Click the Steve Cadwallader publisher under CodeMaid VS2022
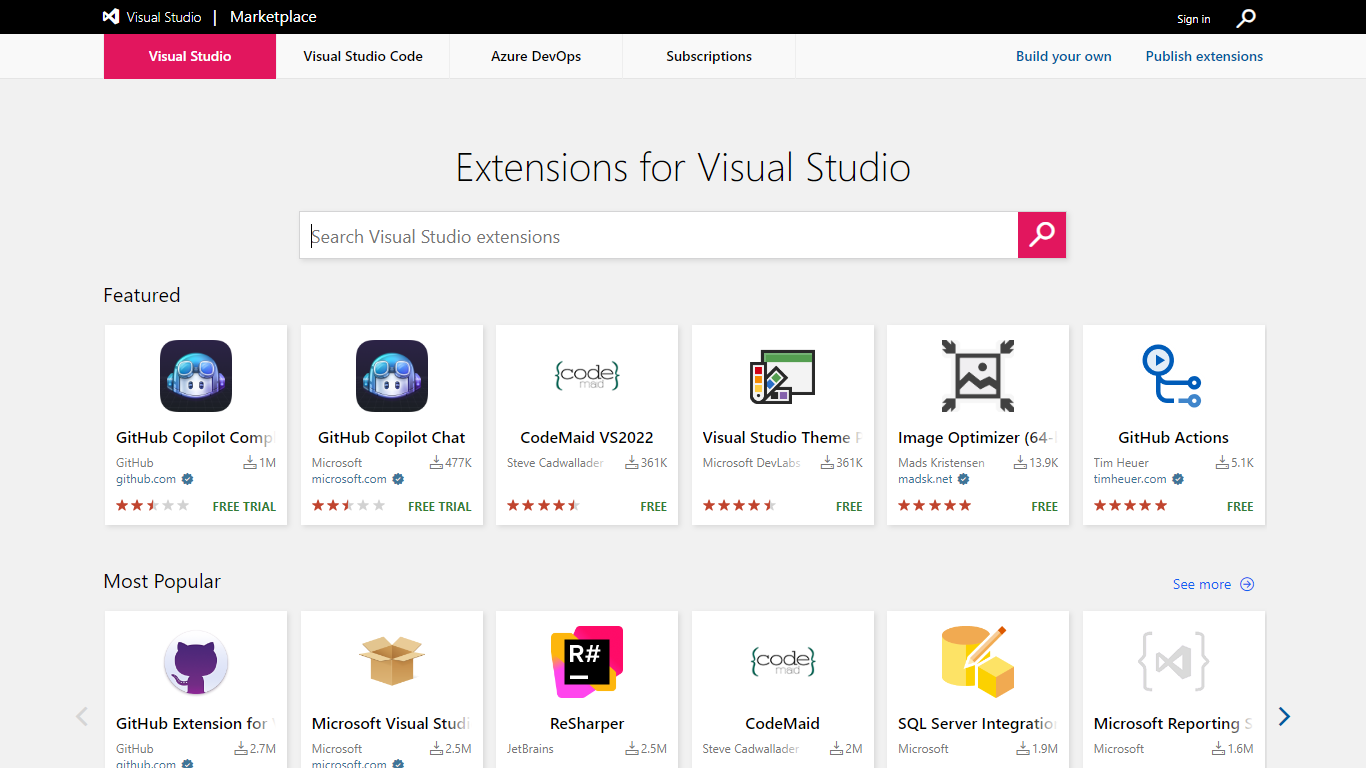 pyautogui.click(x=555, y=463)
